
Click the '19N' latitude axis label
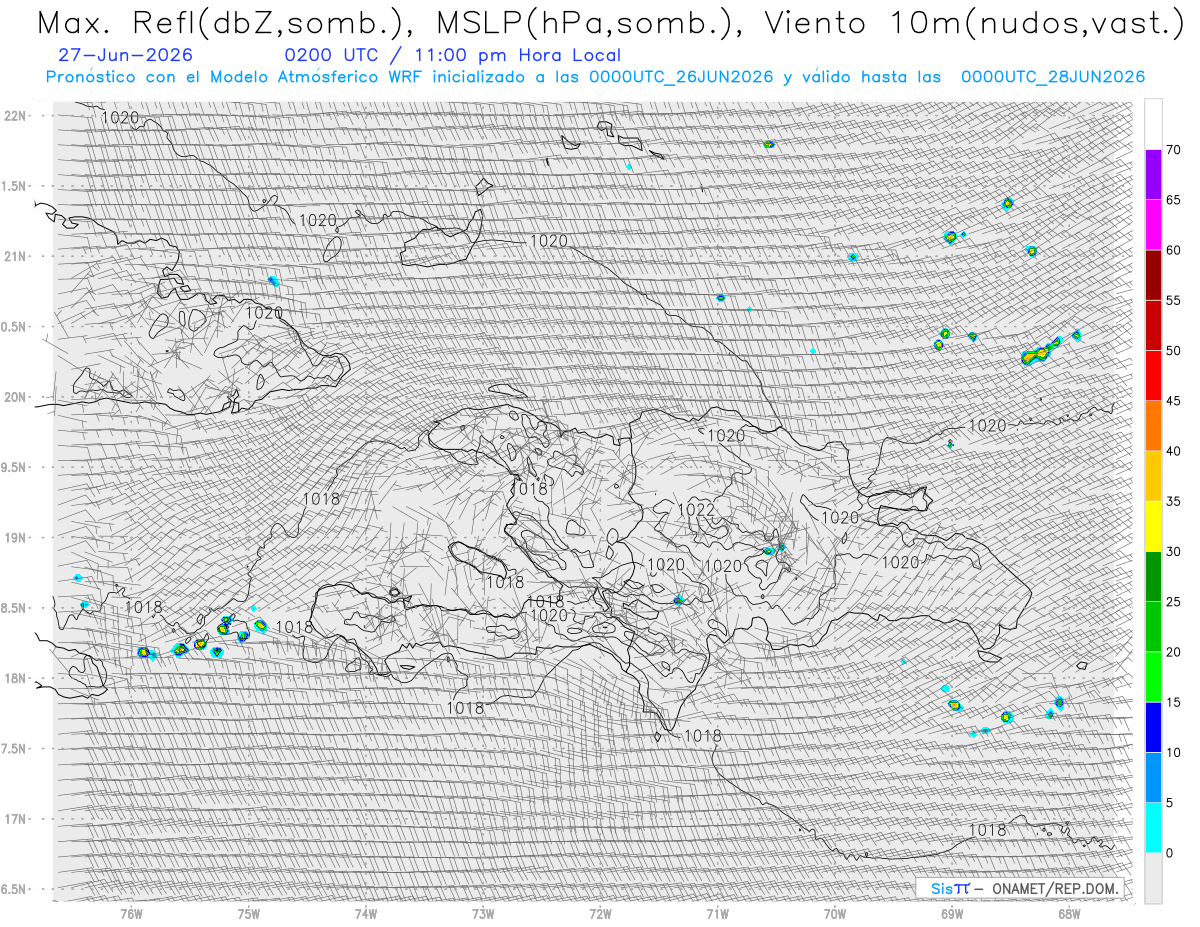[16, 538]
